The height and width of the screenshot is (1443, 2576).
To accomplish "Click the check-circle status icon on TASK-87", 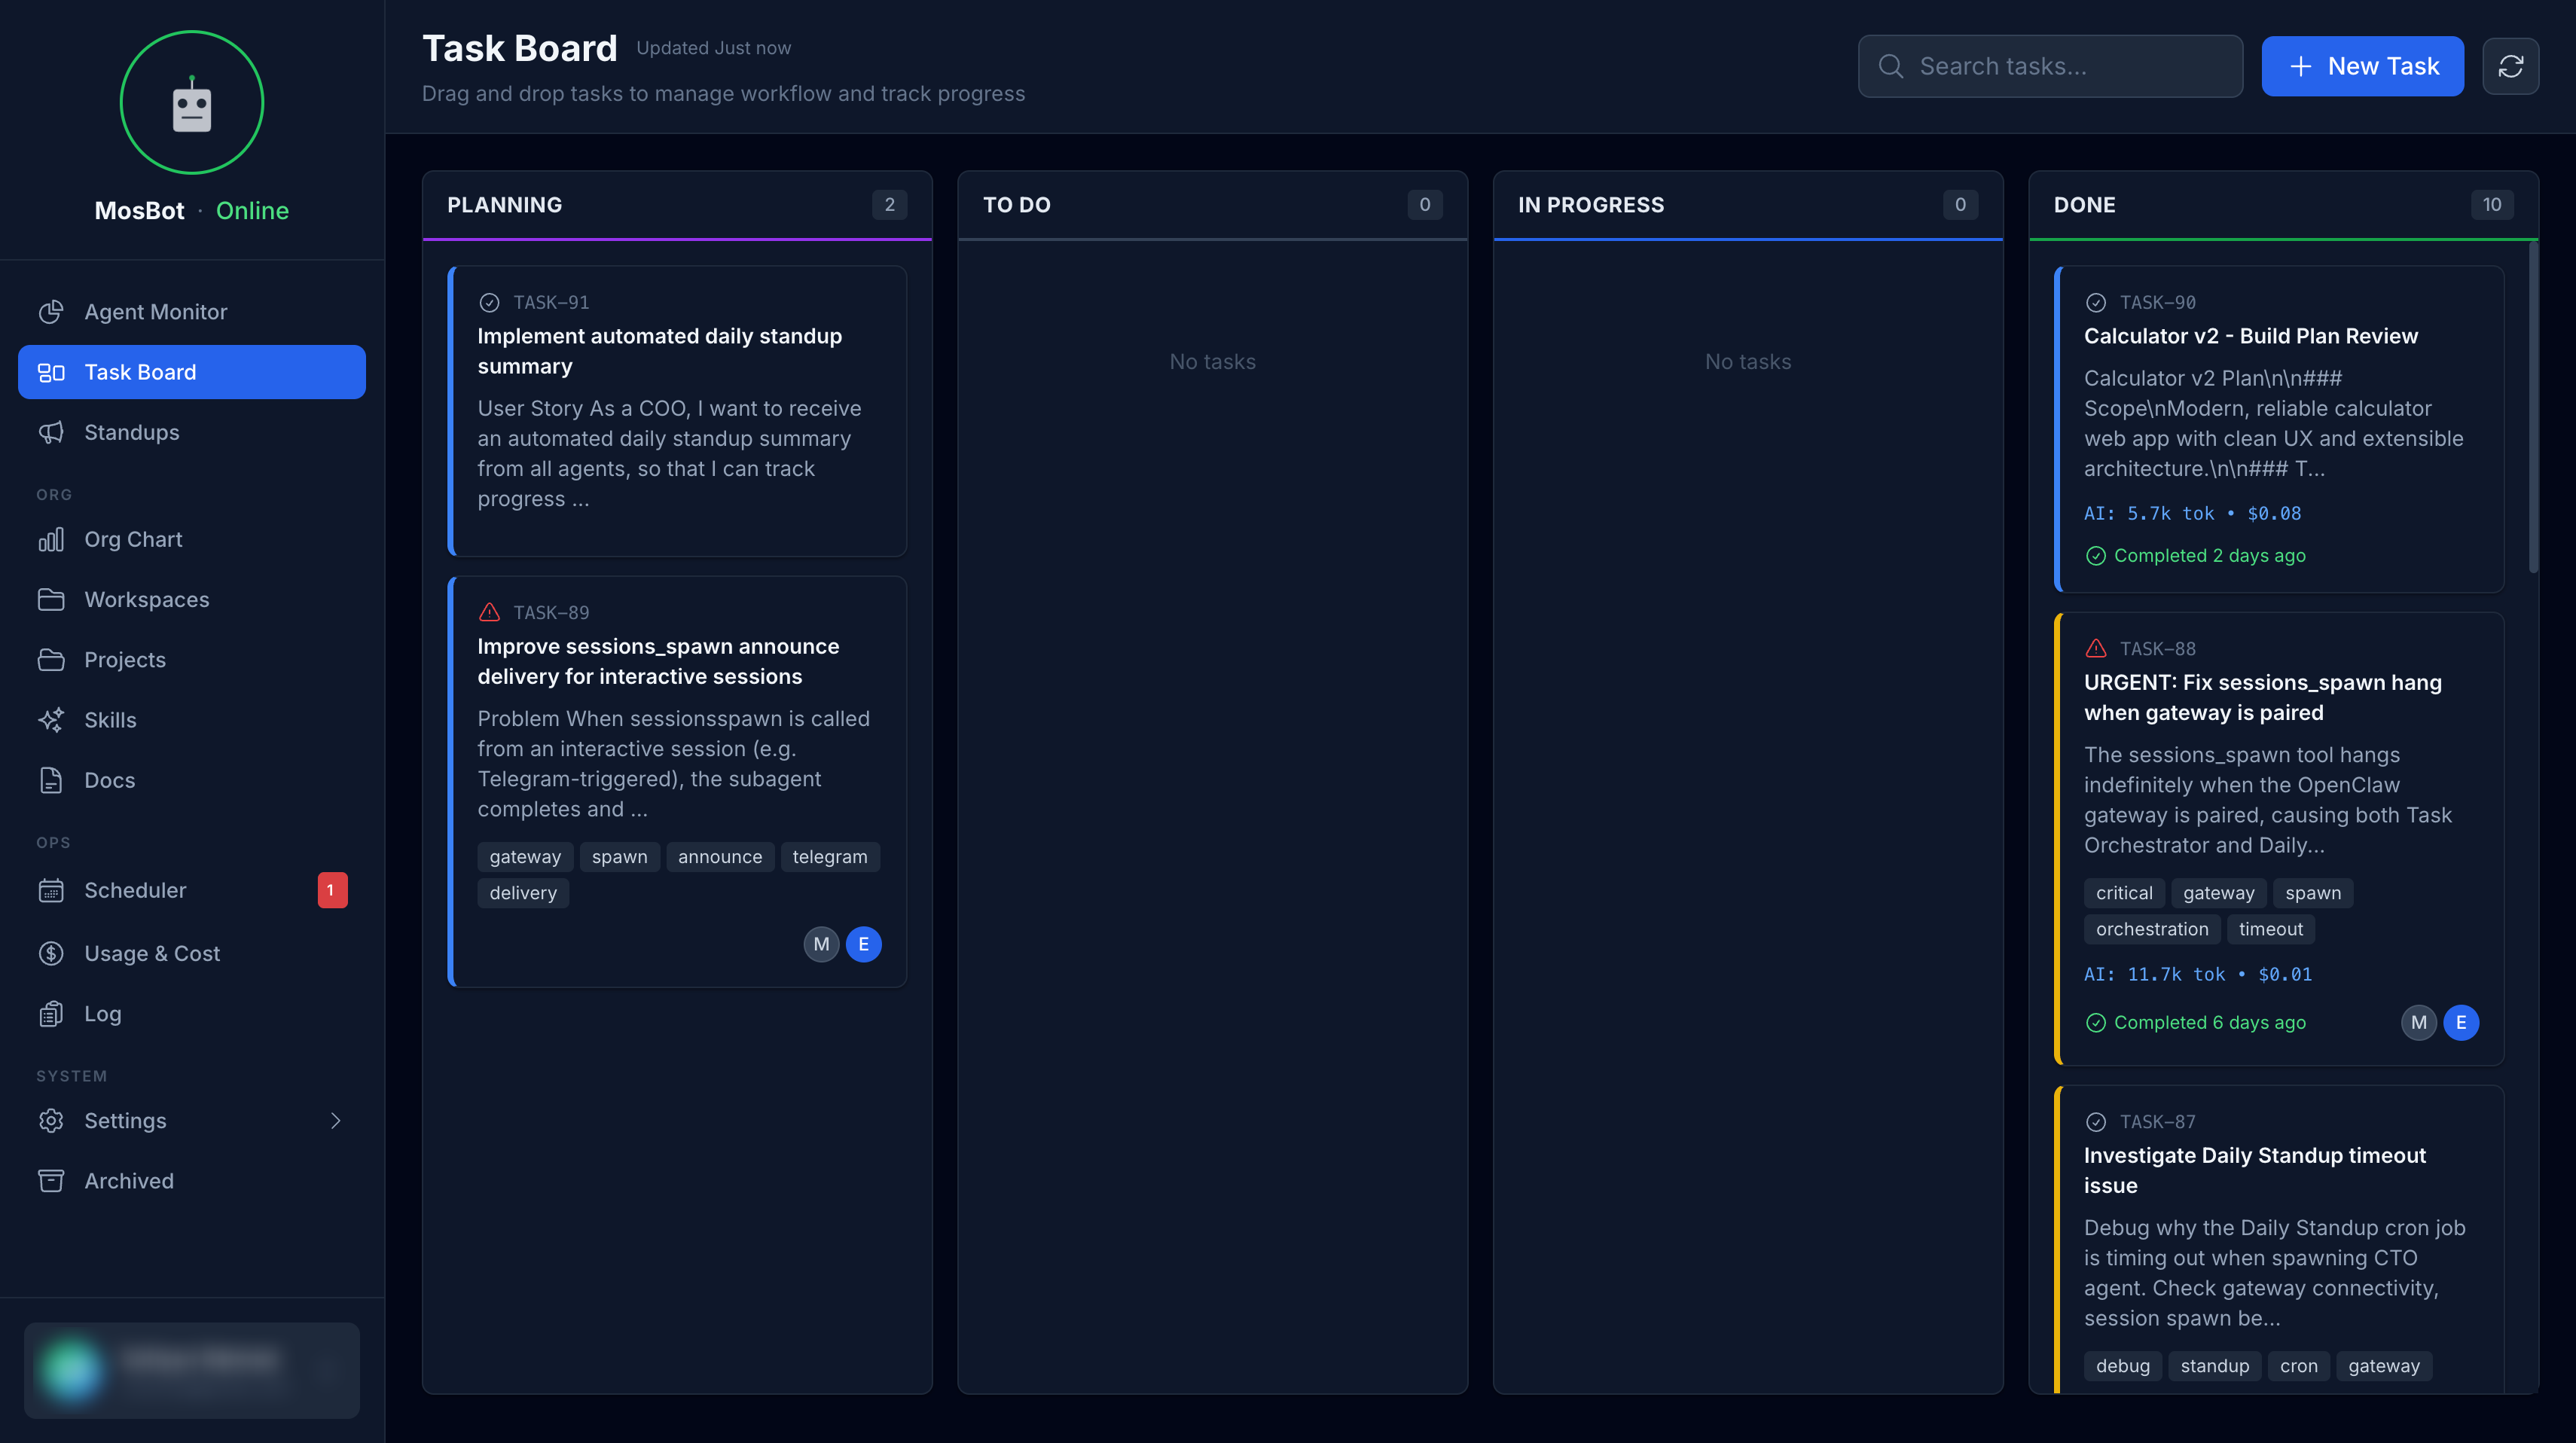I will 2096,1122.
